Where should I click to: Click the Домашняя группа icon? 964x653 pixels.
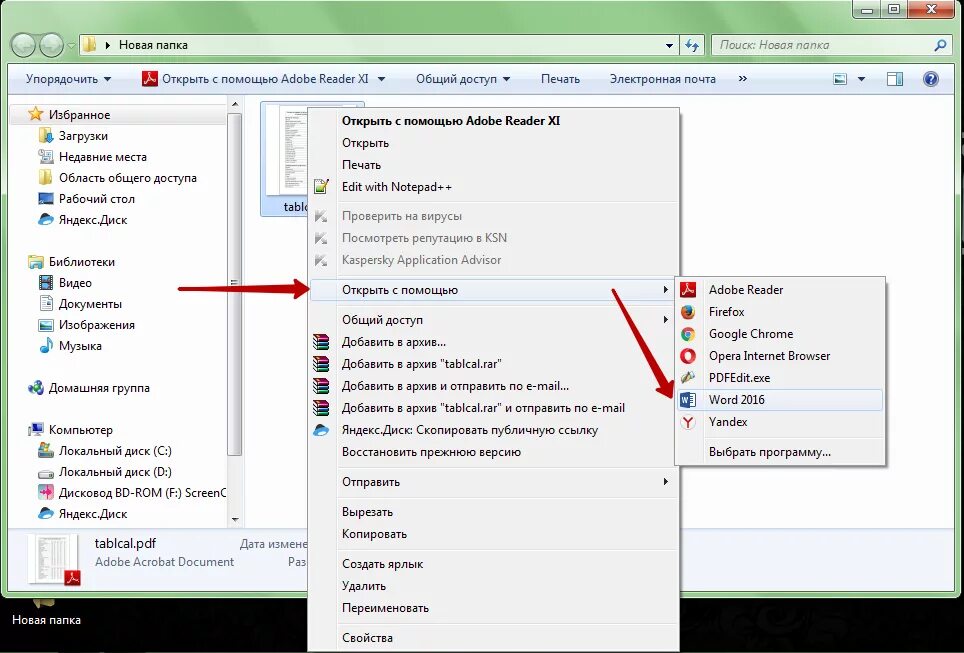(36, 387)
